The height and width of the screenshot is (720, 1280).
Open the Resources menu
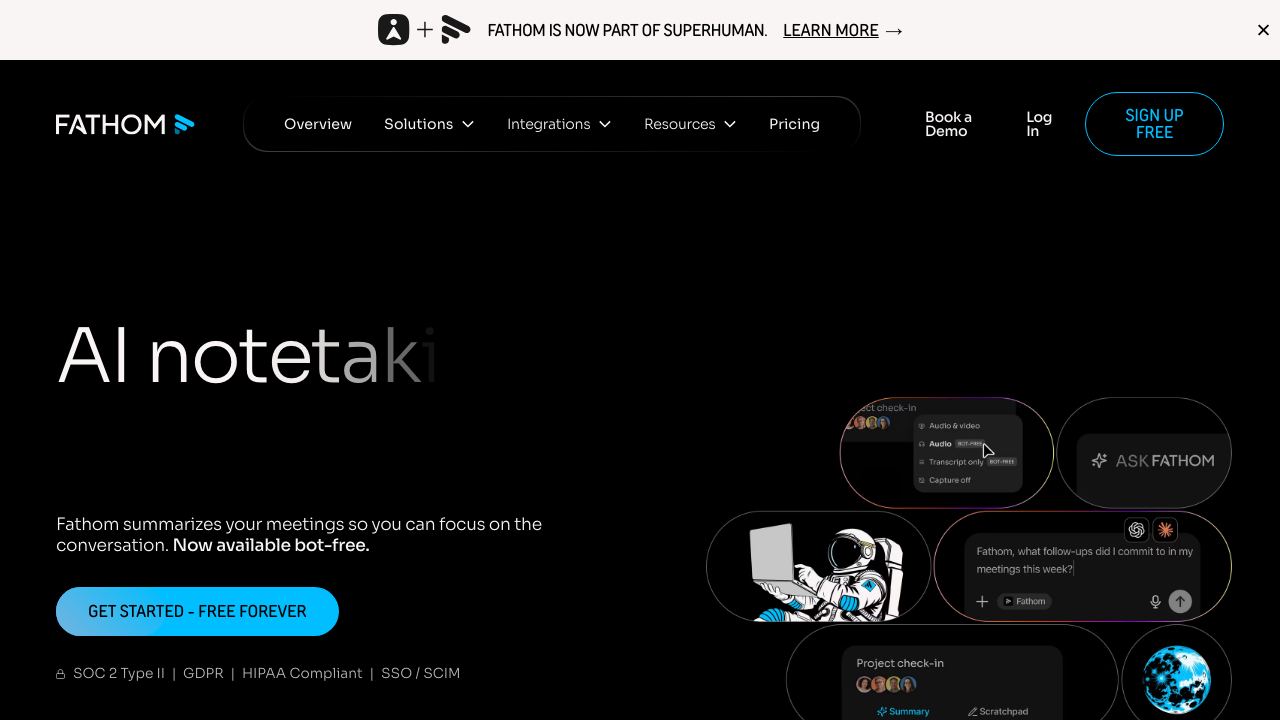click(x=690, y=124)
